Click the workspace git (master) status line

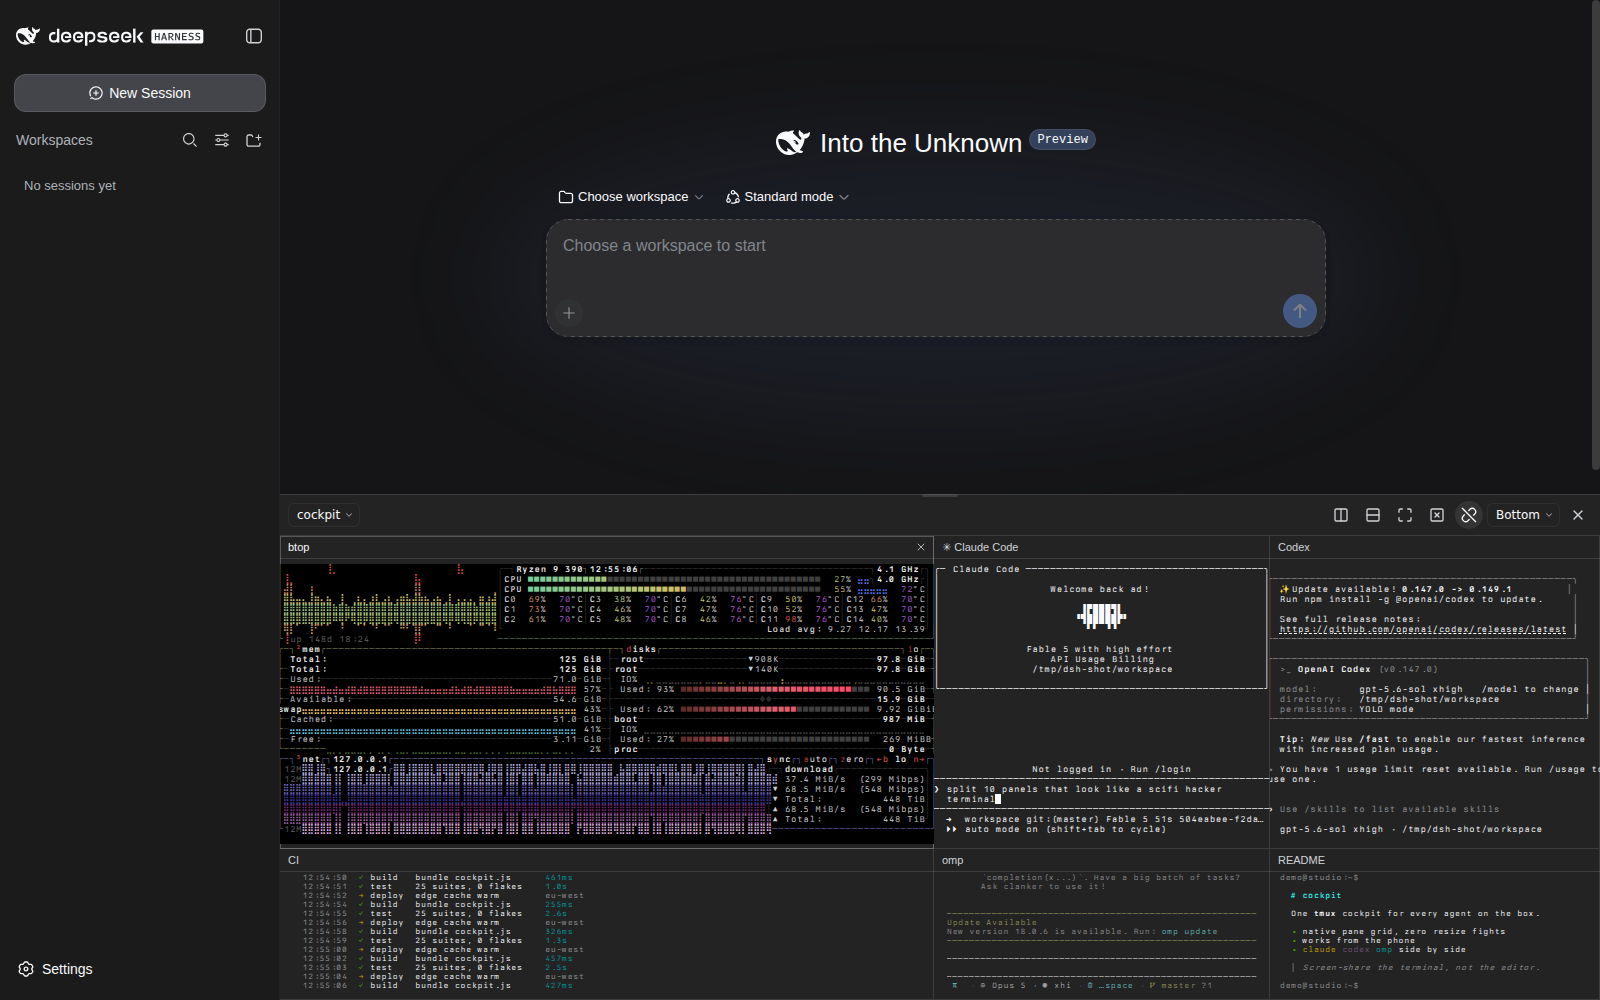[x=1105, y=819]
